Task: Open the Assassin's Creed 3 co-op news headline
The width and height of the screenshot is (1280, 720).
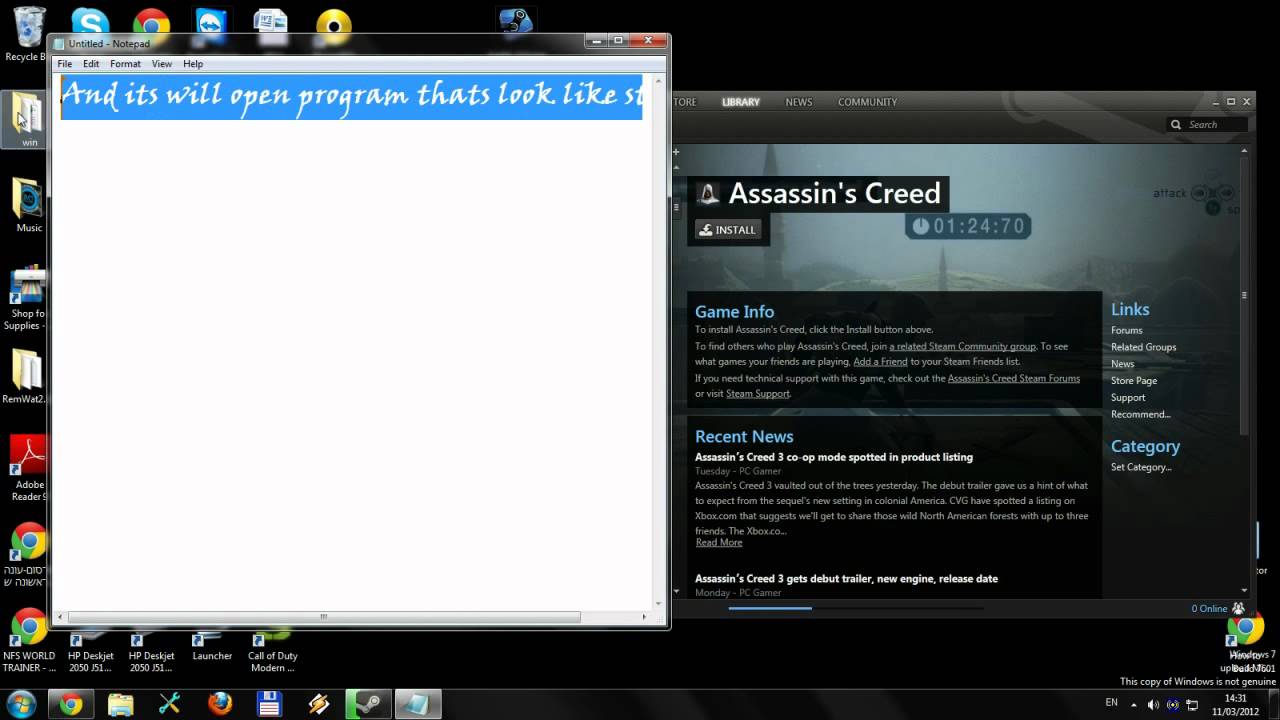Action: click(834, 457)
